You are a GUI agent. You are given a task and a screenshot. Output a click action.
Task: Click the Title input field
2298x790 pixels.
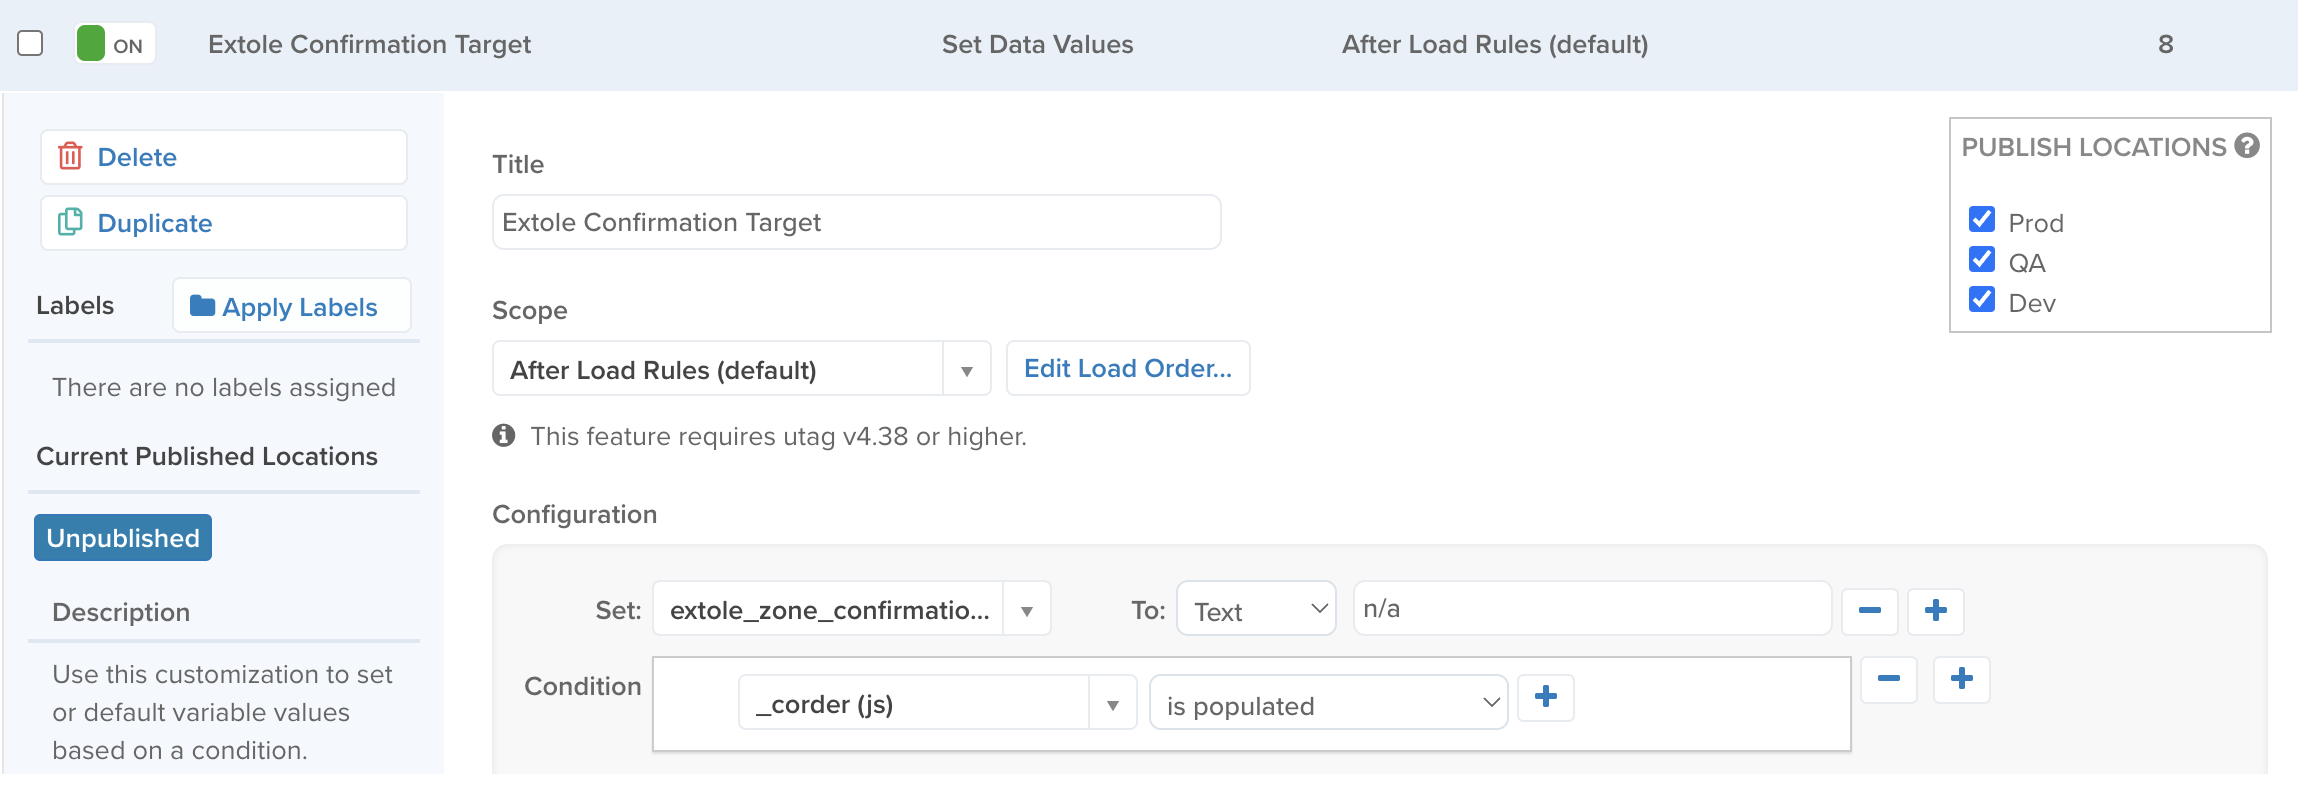856,223
